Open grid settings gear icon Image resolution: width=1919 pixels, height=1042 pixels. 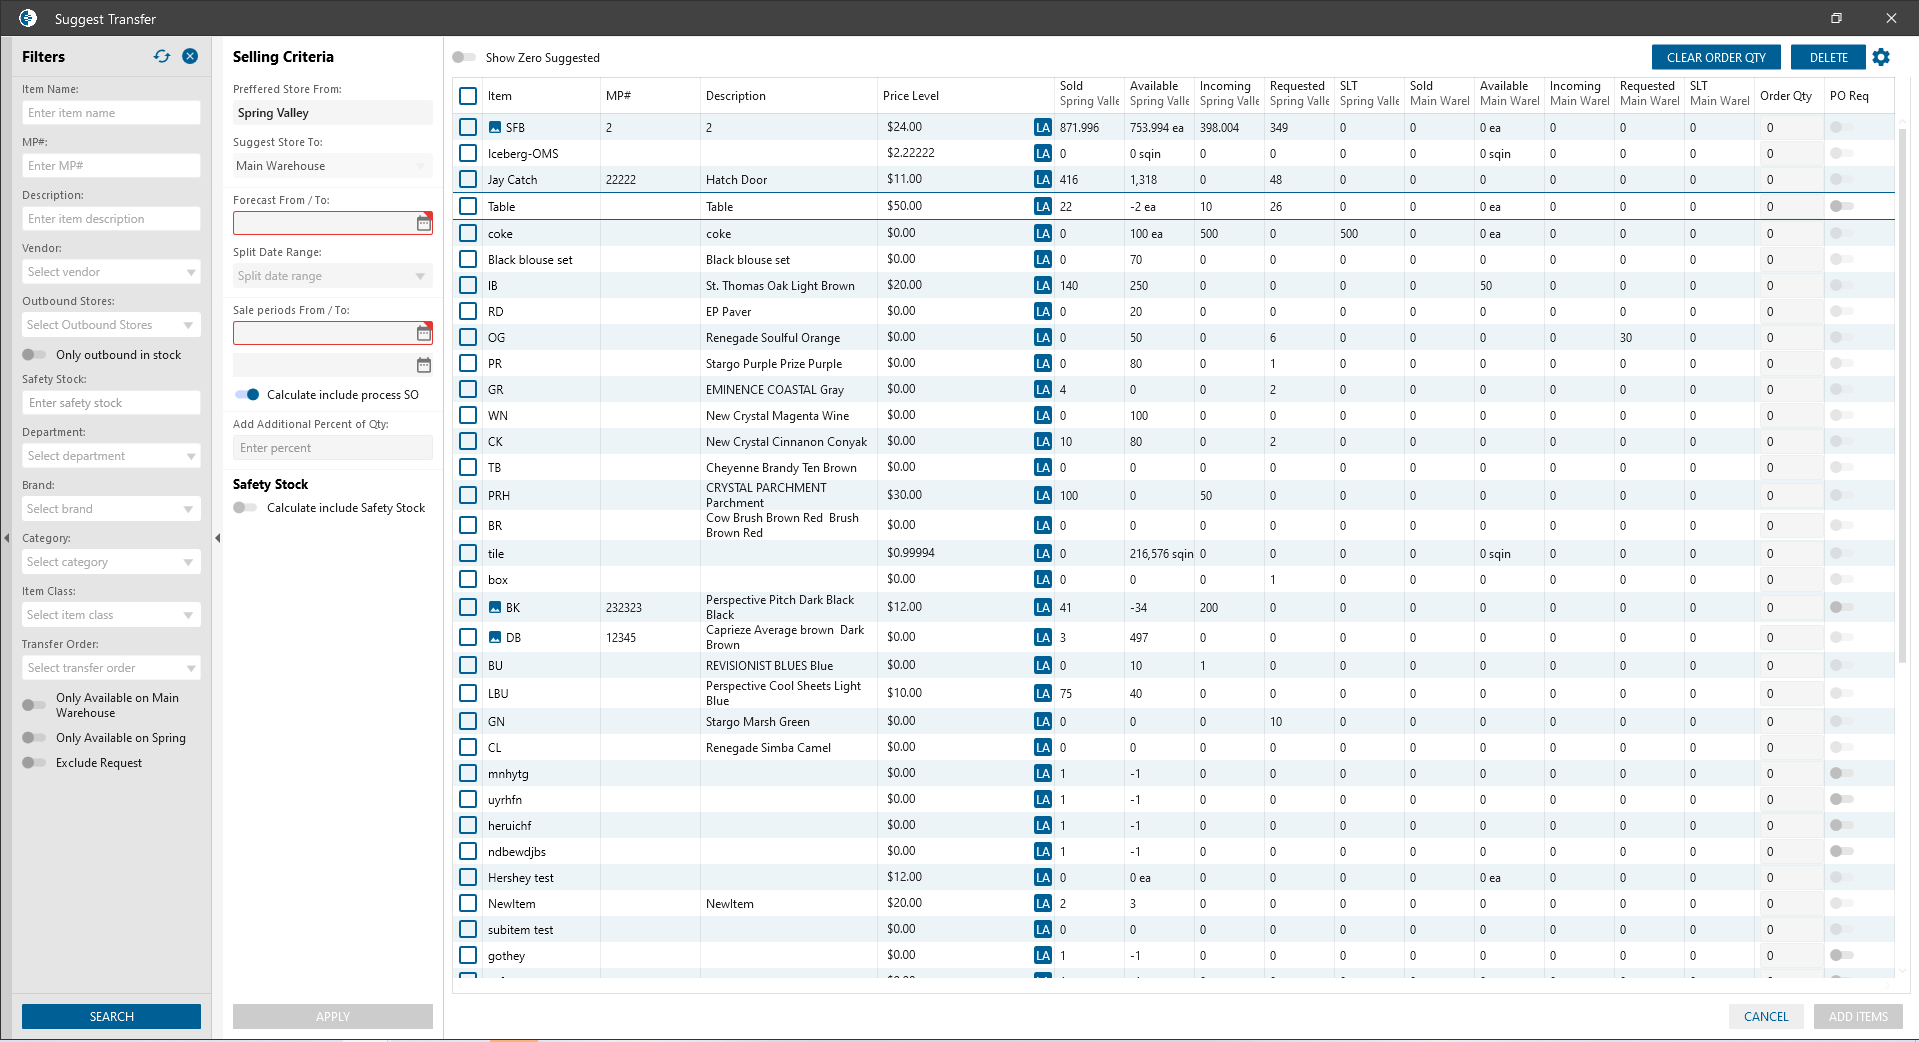(x=1881, y=57)
